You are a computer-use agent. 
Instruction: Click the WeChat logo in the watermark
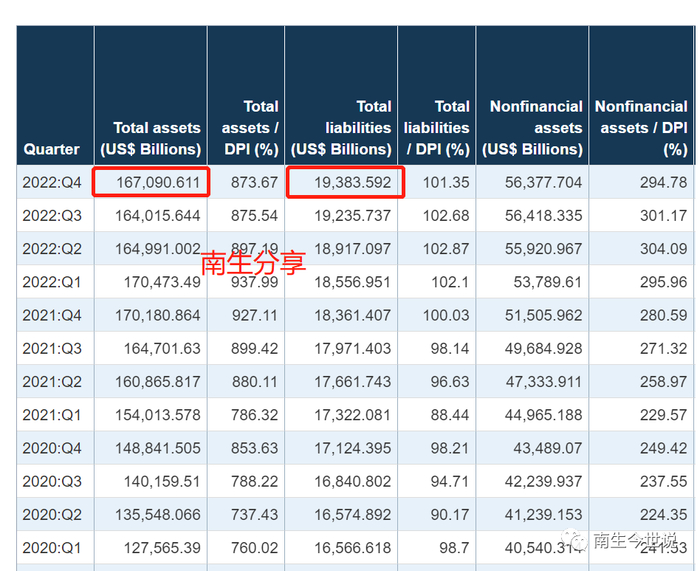coord(574,541)
